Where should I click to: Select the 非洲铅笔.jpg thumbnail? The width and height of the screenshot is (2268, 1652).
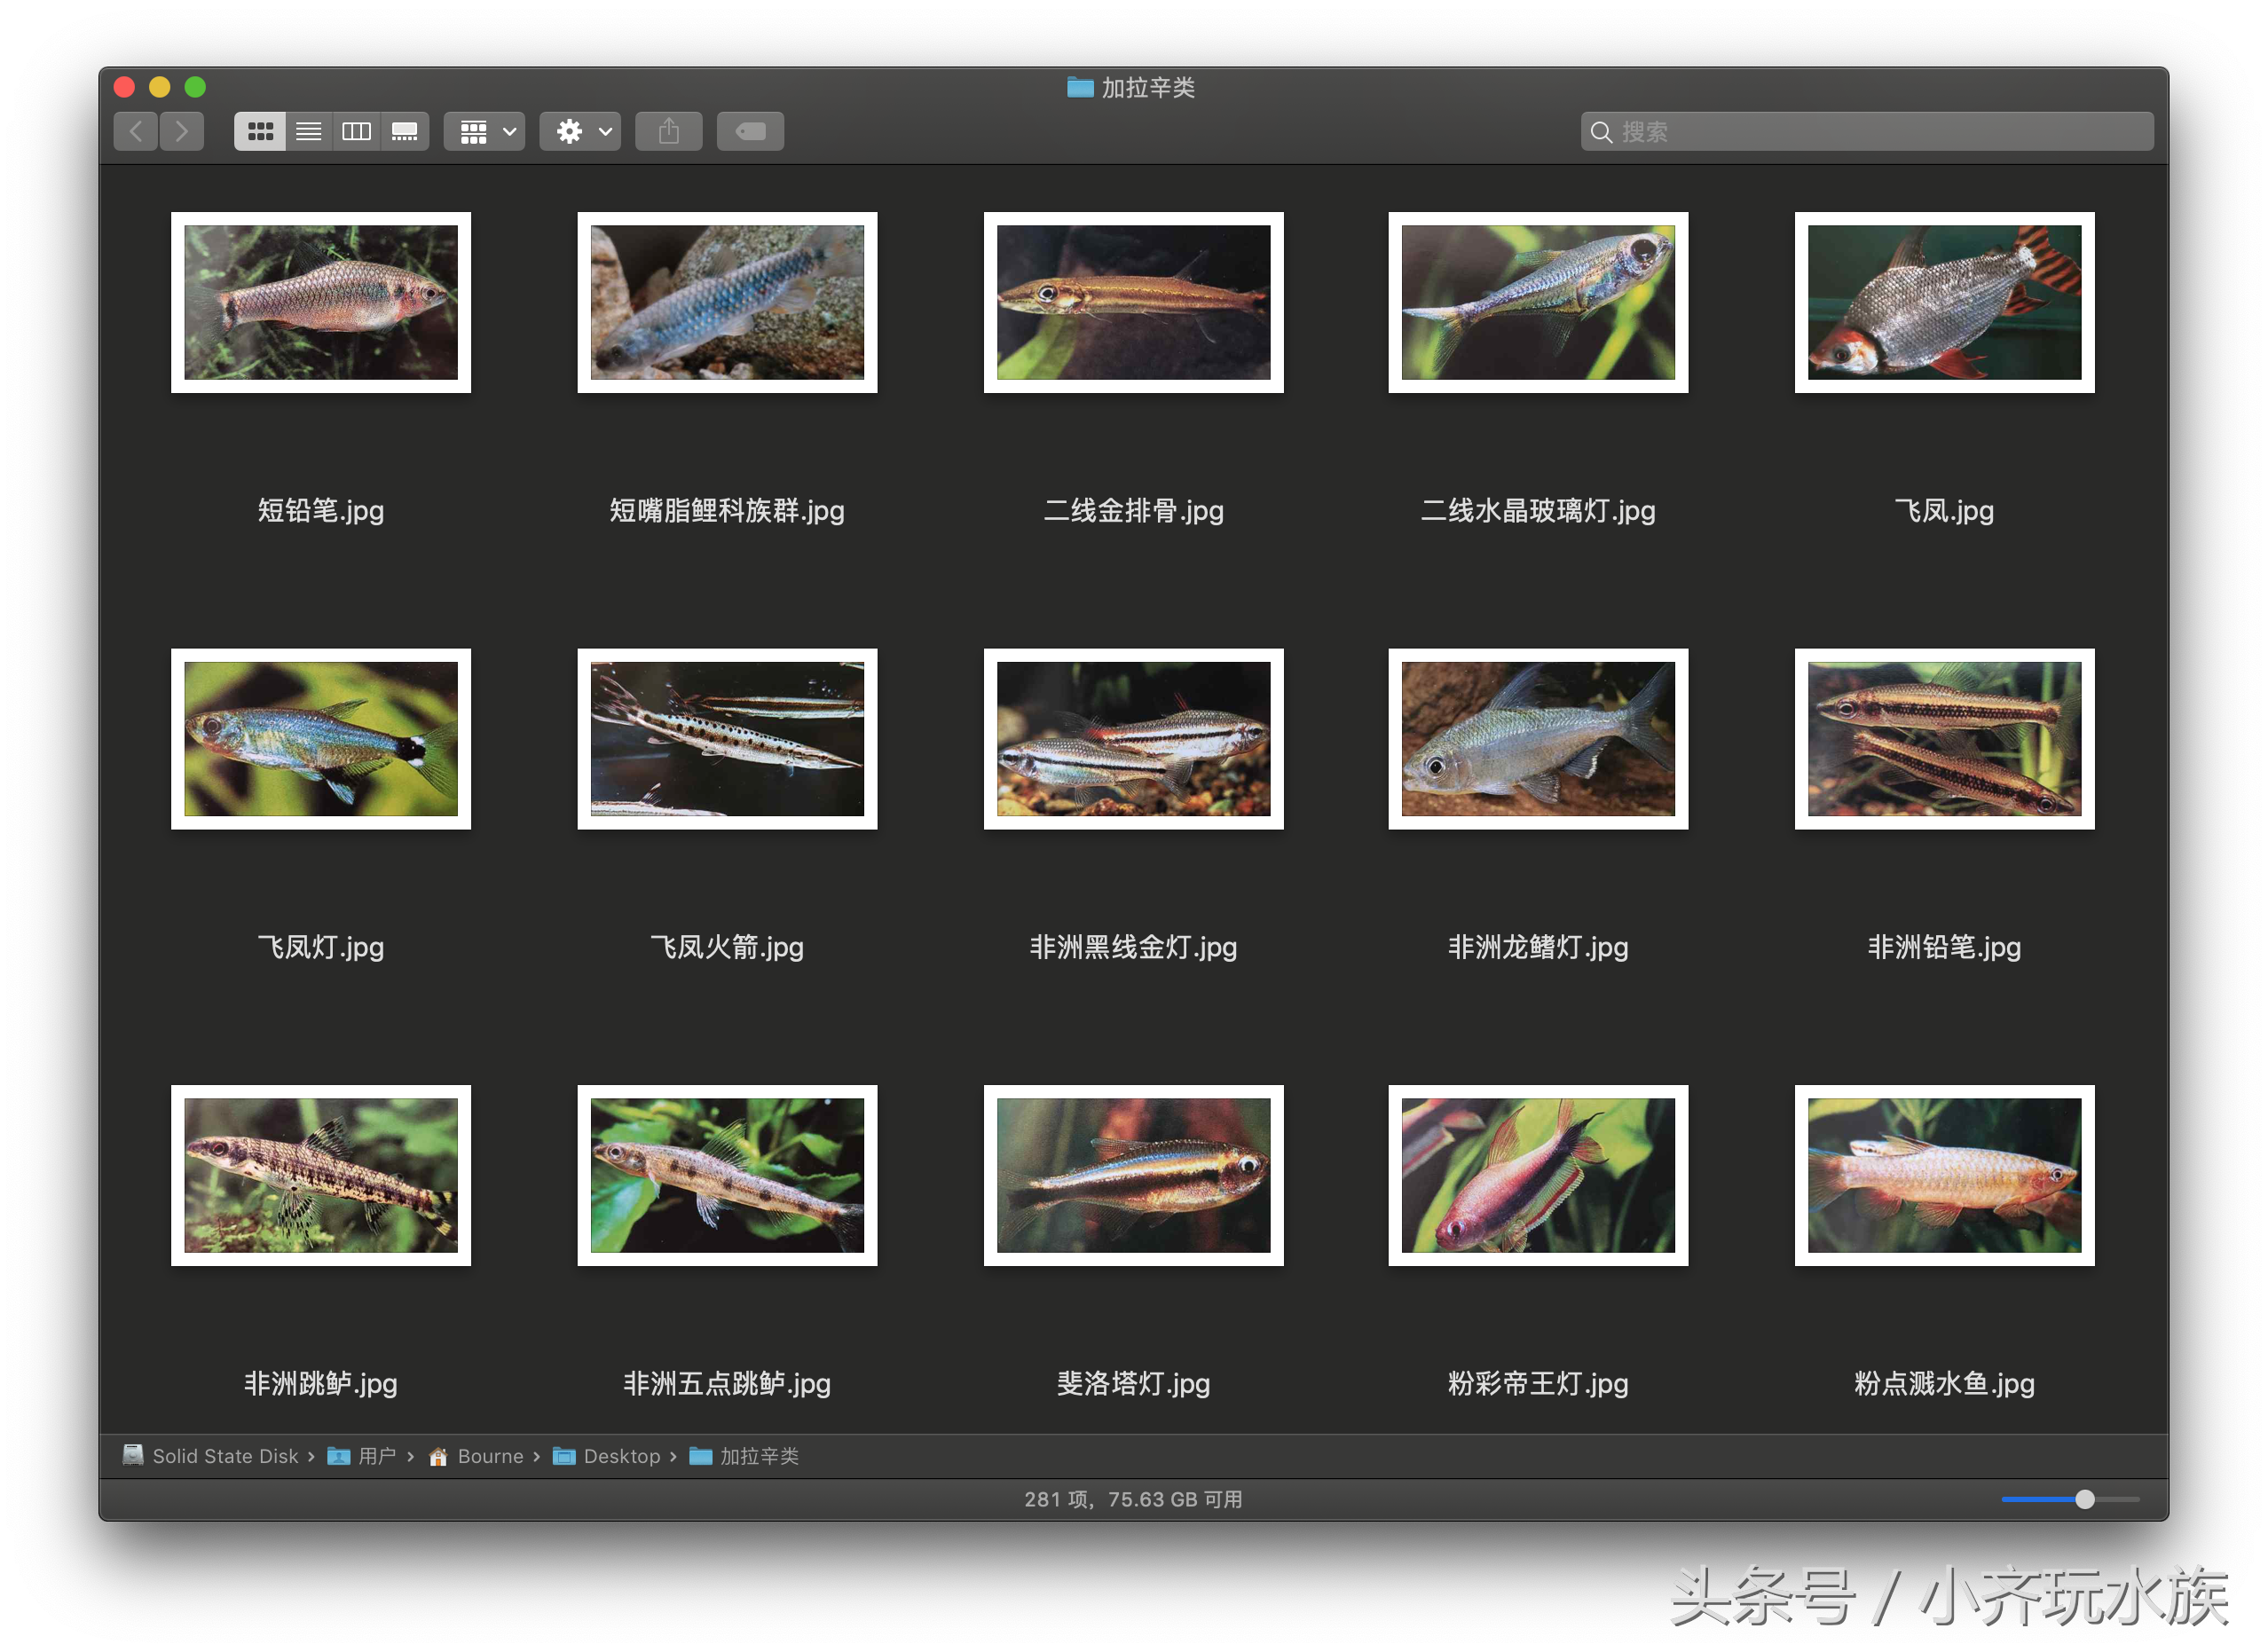1945,739
